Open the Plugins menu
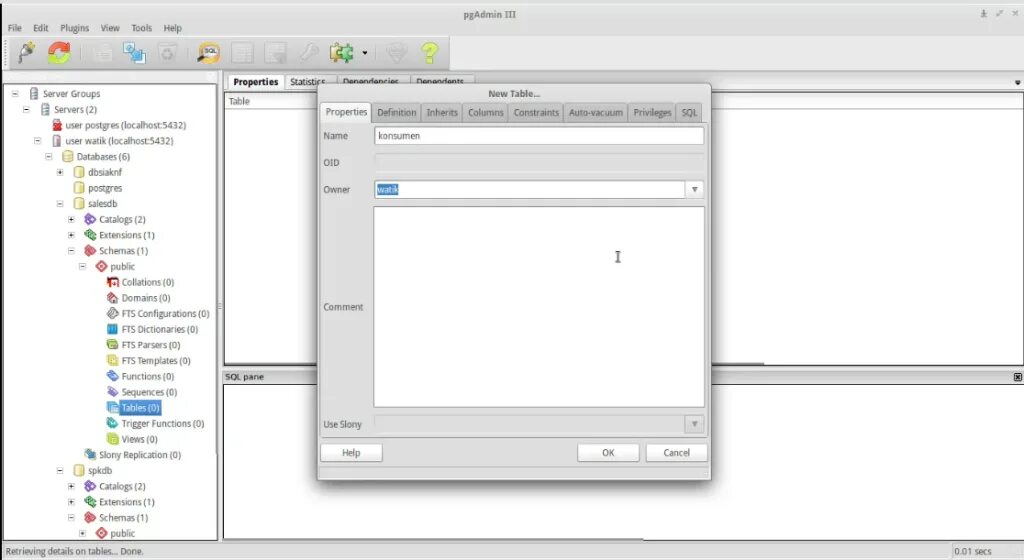Screen dimensions: 1024x560 coord(74,28)
